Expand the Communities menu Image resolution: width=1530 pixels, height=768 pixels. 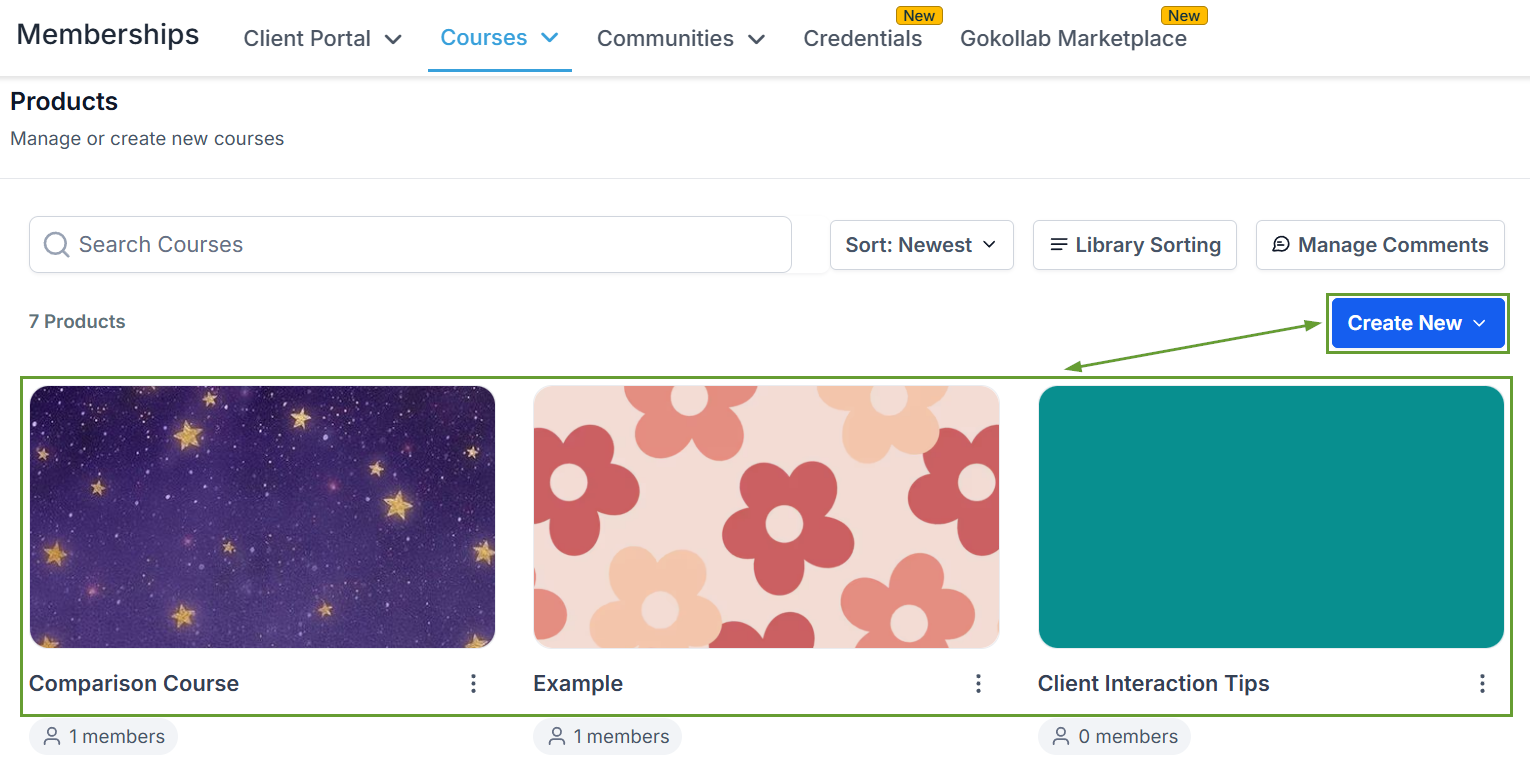tap(680, 39)
